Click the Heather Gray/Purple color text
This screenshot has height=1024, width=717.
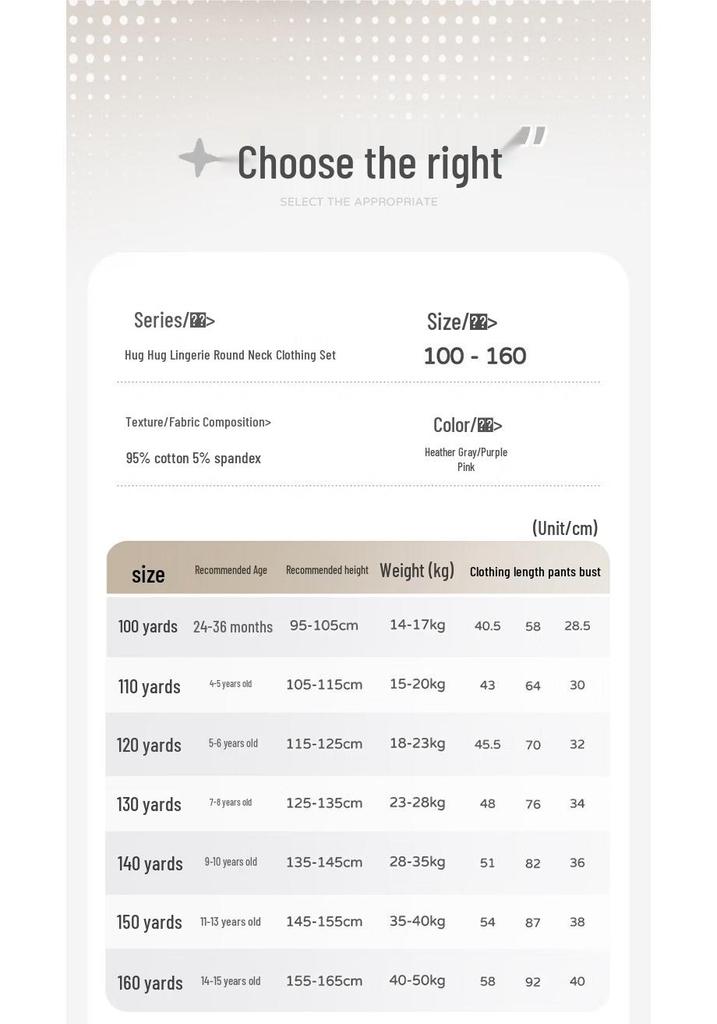[x=466, y=452]
